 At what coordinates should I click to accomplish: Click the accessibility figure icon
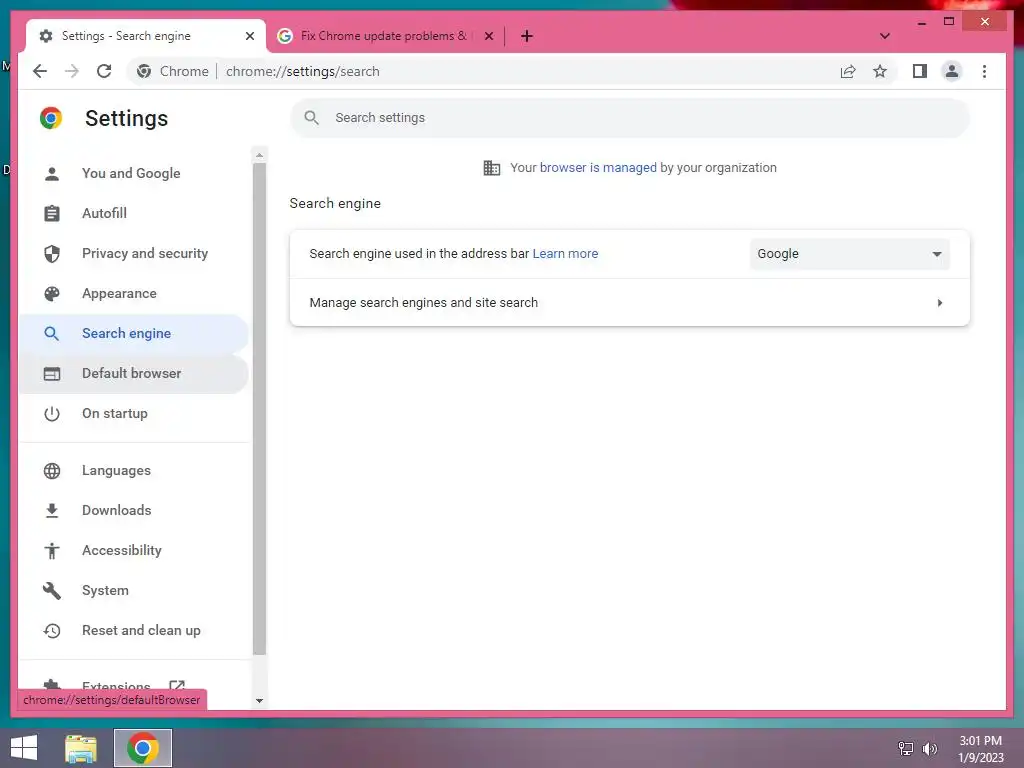pos(52,551)
